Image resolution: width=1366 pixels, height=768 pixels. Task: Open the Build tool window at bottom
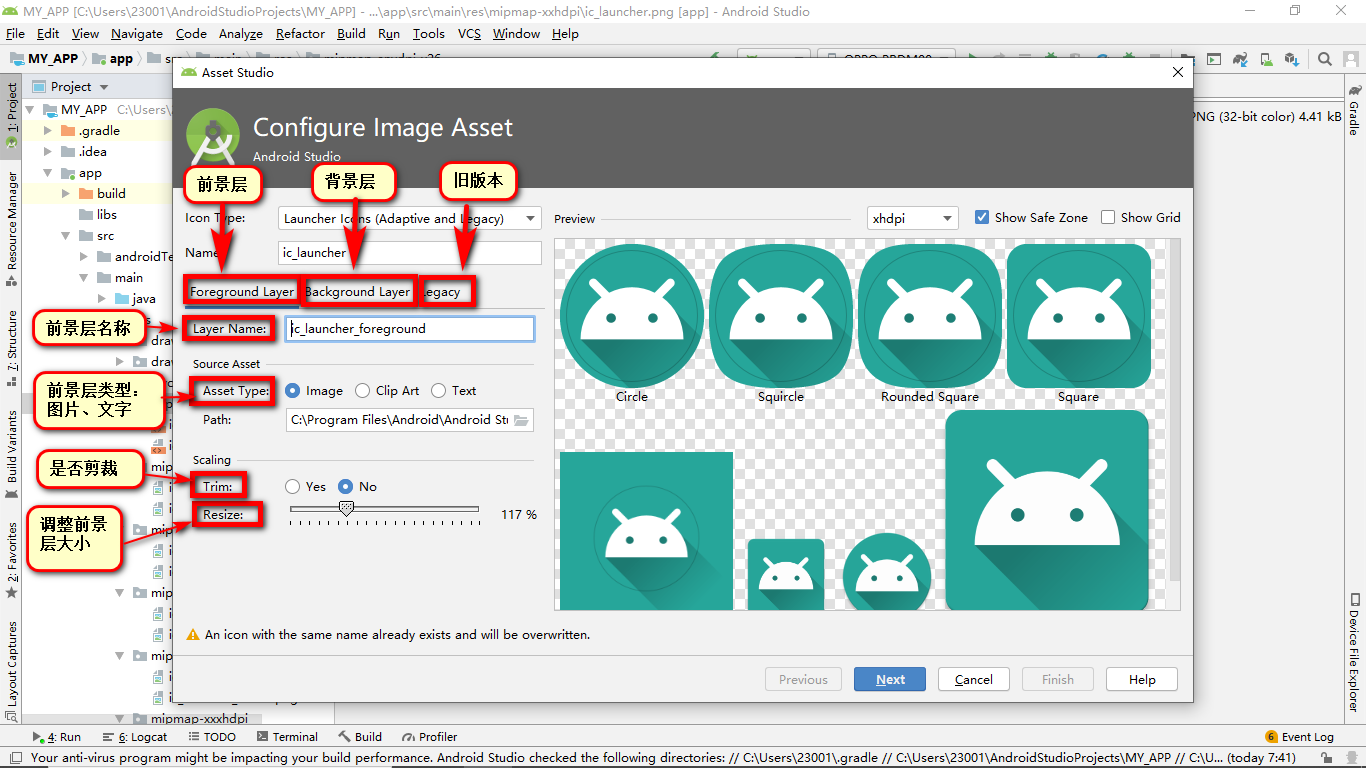click(x=360, y=737)
